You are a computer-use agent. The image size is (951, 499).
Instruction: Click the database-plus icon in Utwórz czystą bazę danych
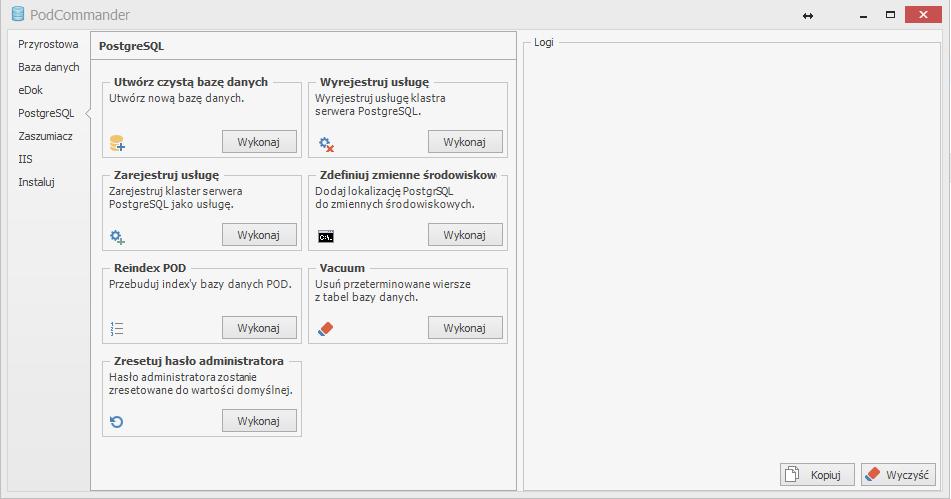117,143
